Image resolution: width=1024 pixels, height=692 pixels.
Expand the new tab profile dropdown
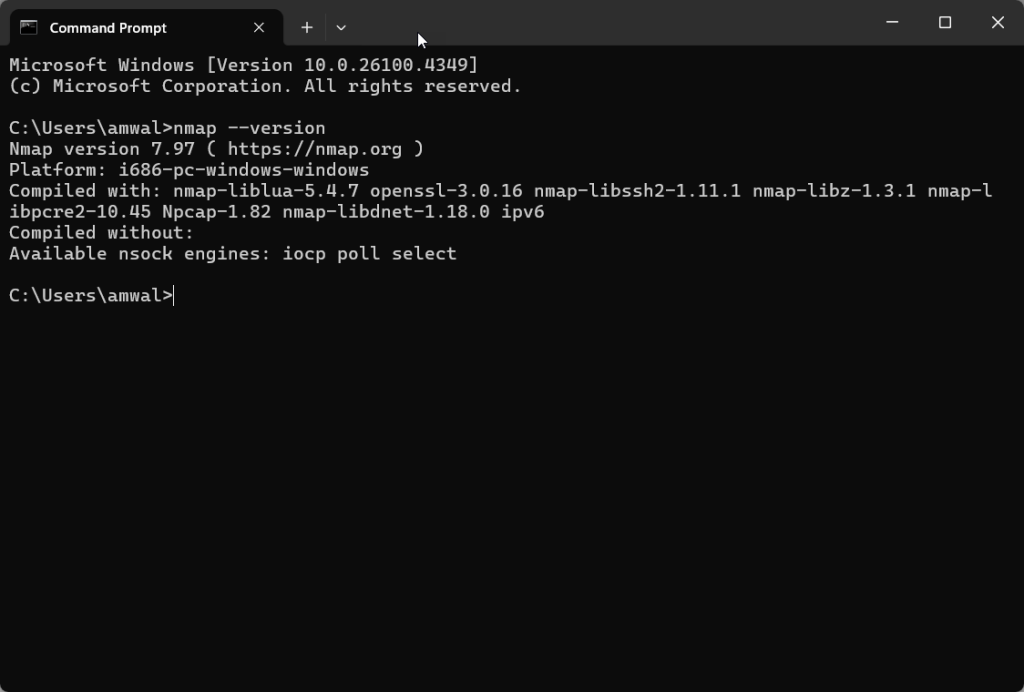[x=341, y=27]
